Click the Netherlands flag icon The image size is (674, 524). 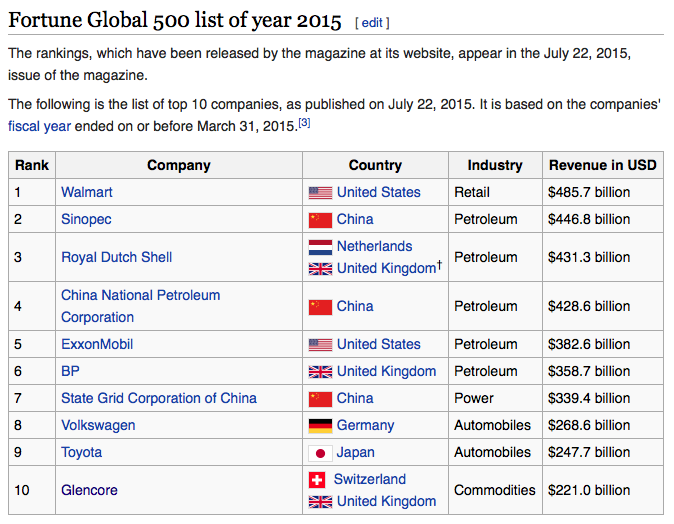coord(320,247)
